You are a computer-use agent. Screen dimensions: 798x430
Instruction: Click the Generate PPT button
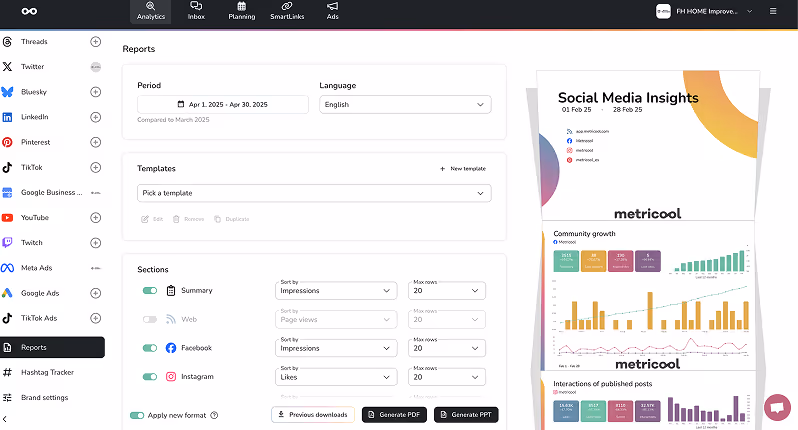pyautogui.click(x=466, y=415)
